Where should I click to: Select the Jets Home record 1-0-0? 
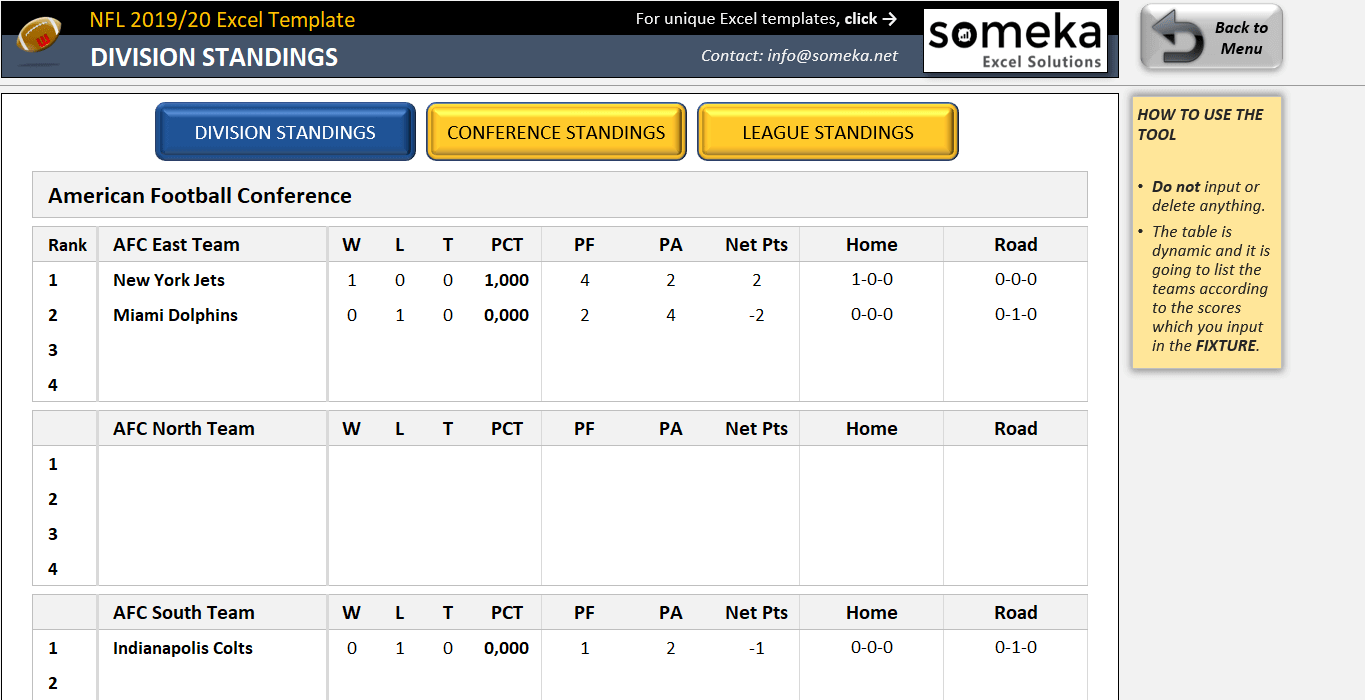[x=872, y=280]
